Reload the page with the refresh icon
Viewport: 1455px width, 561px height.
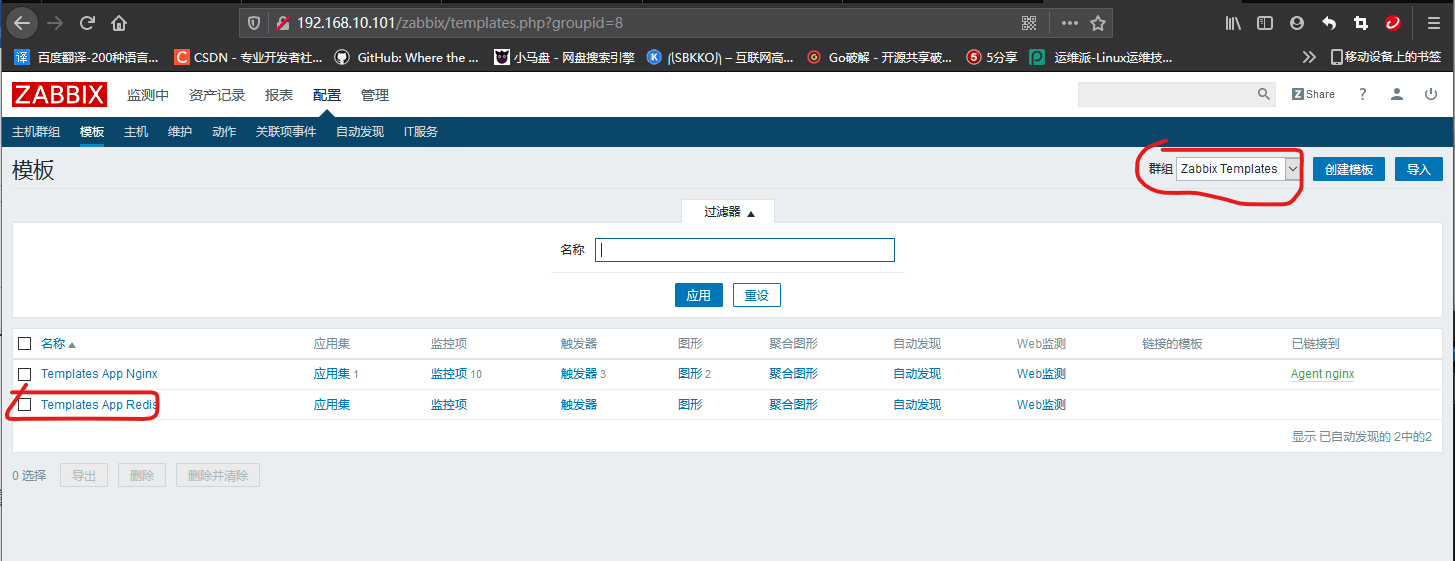click(x=87, y=22)
